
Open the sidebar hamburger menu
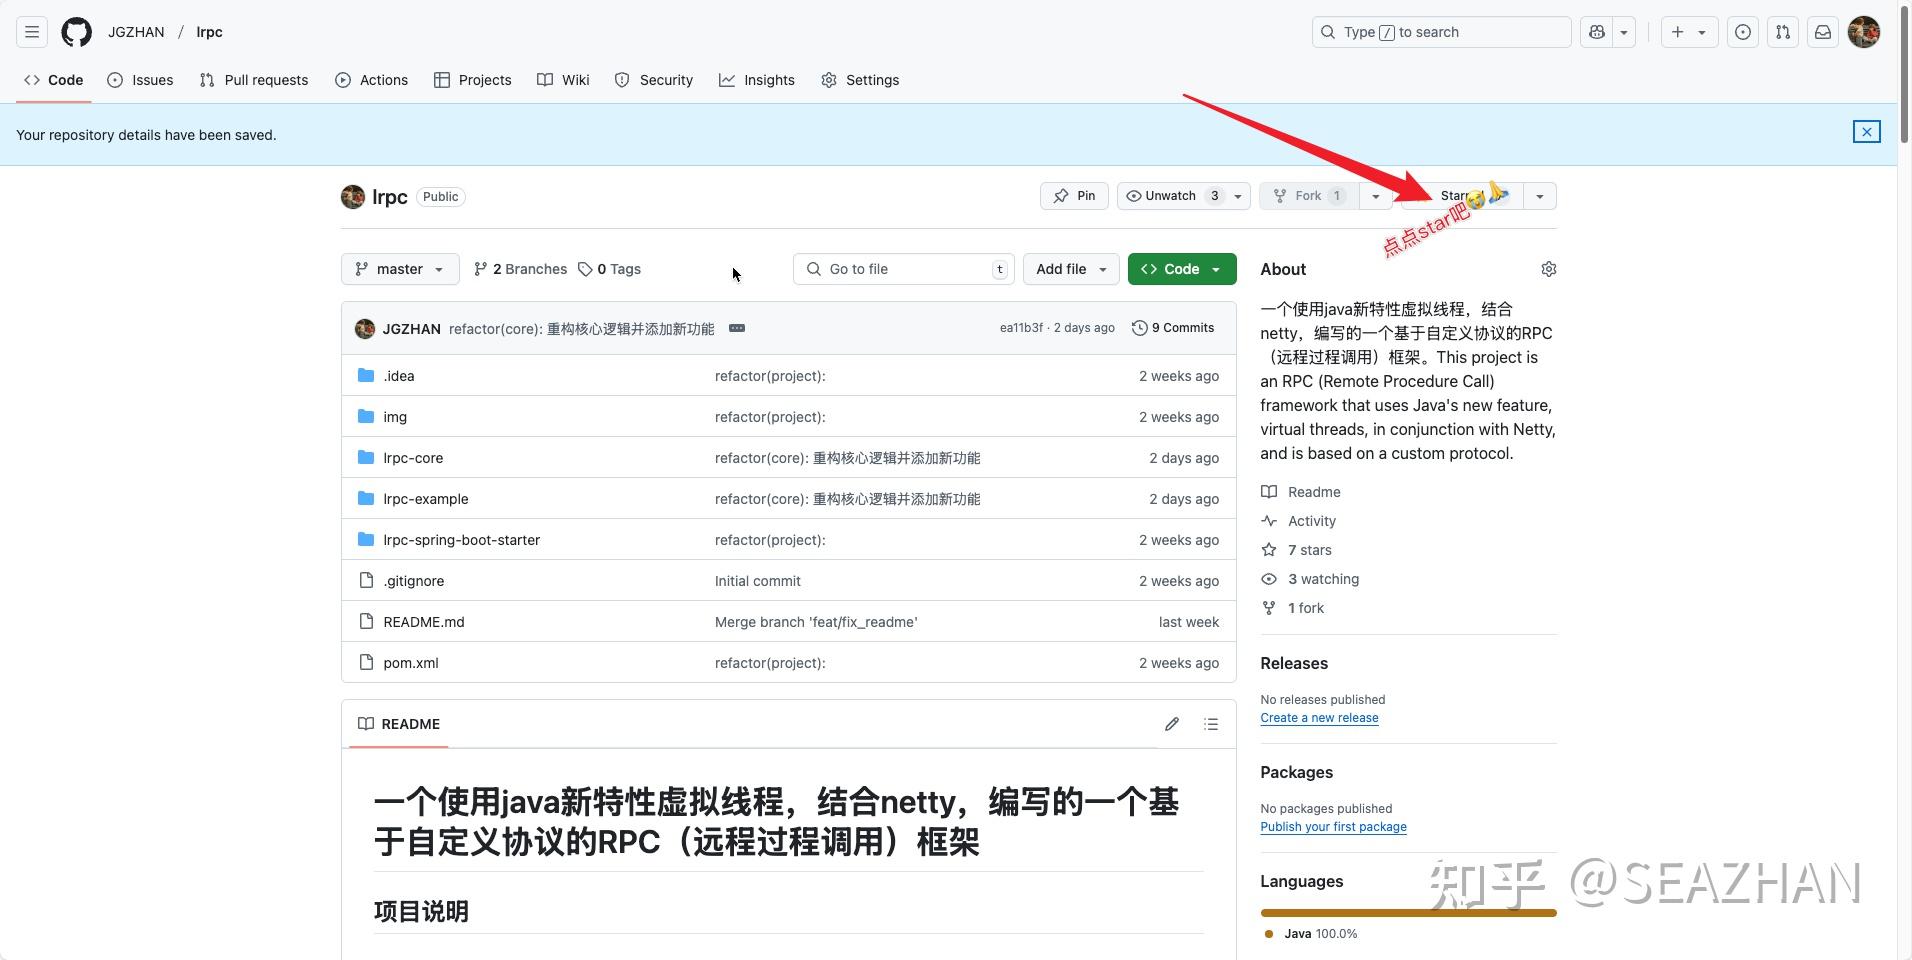(31, 31)
